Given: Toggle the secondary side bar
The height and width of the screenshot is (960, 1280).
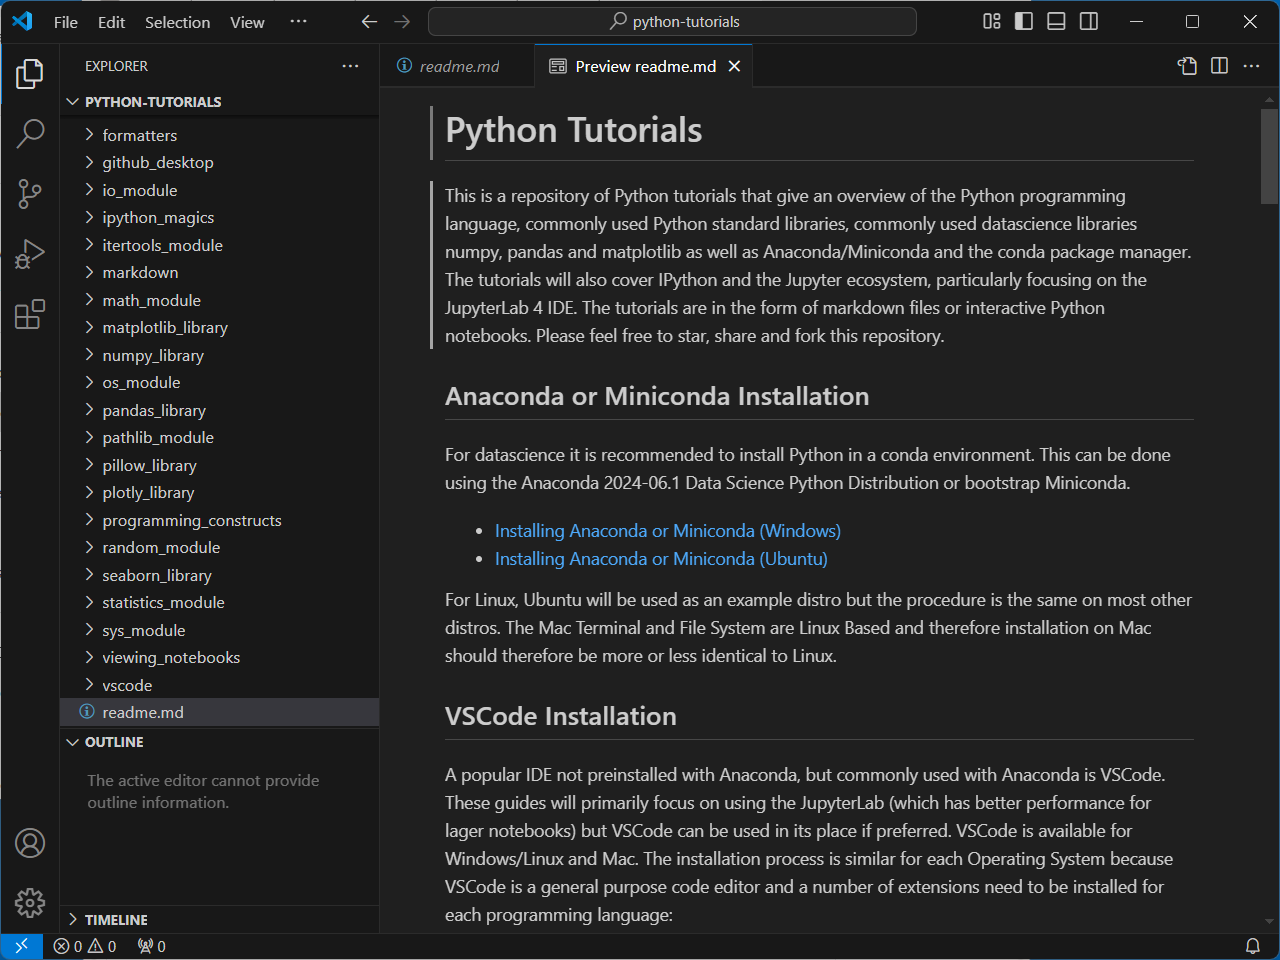Looking at the screenshot, I should pyautogui.click(x=1089, y=22).
